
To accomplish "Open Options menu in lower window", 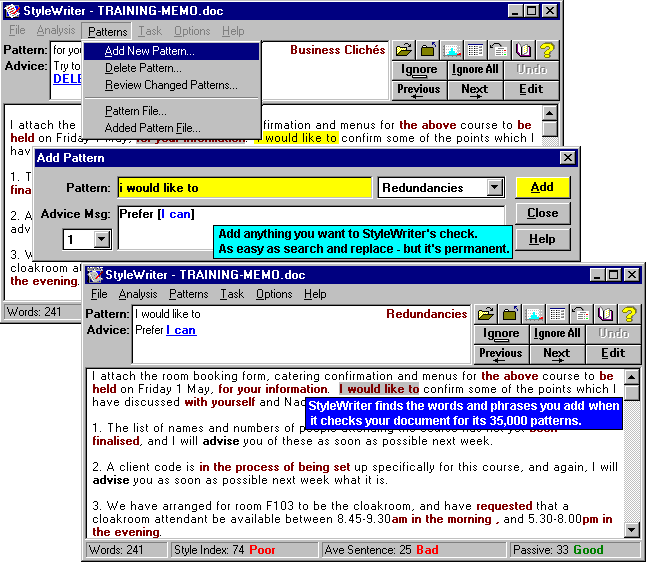I will (274, 294).
